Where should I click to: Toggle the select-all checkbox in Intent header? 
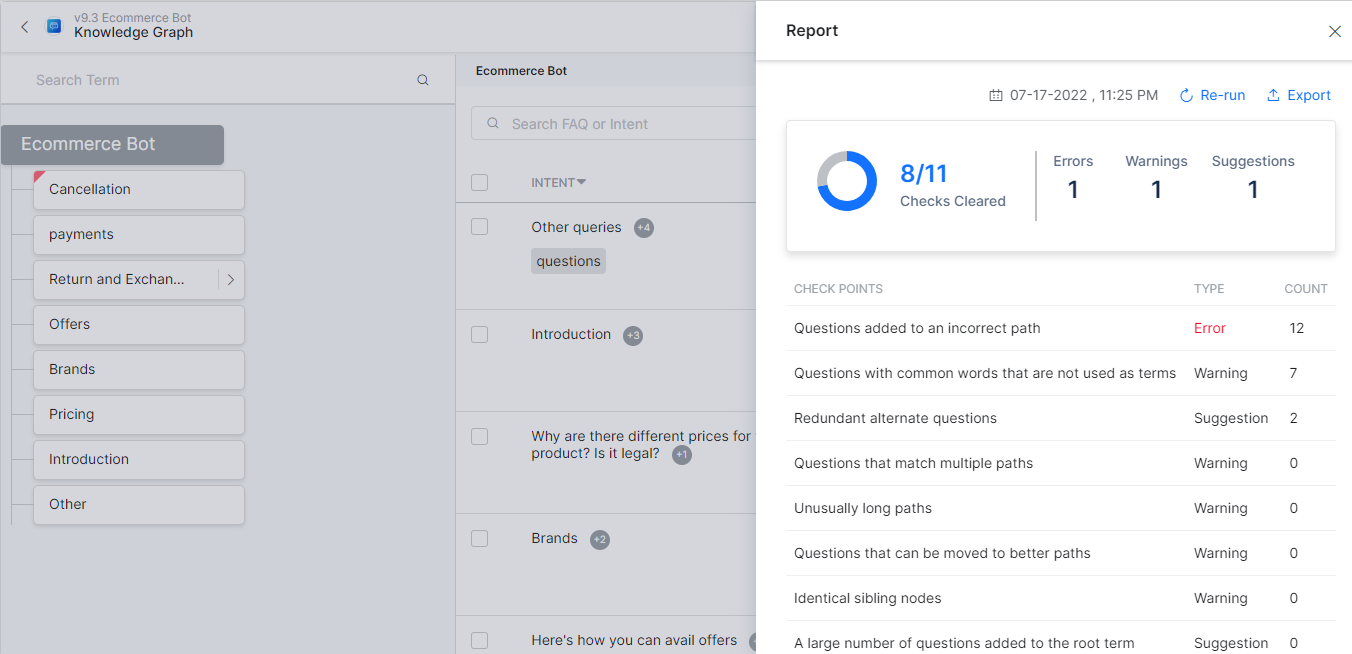tap(480, 182)
